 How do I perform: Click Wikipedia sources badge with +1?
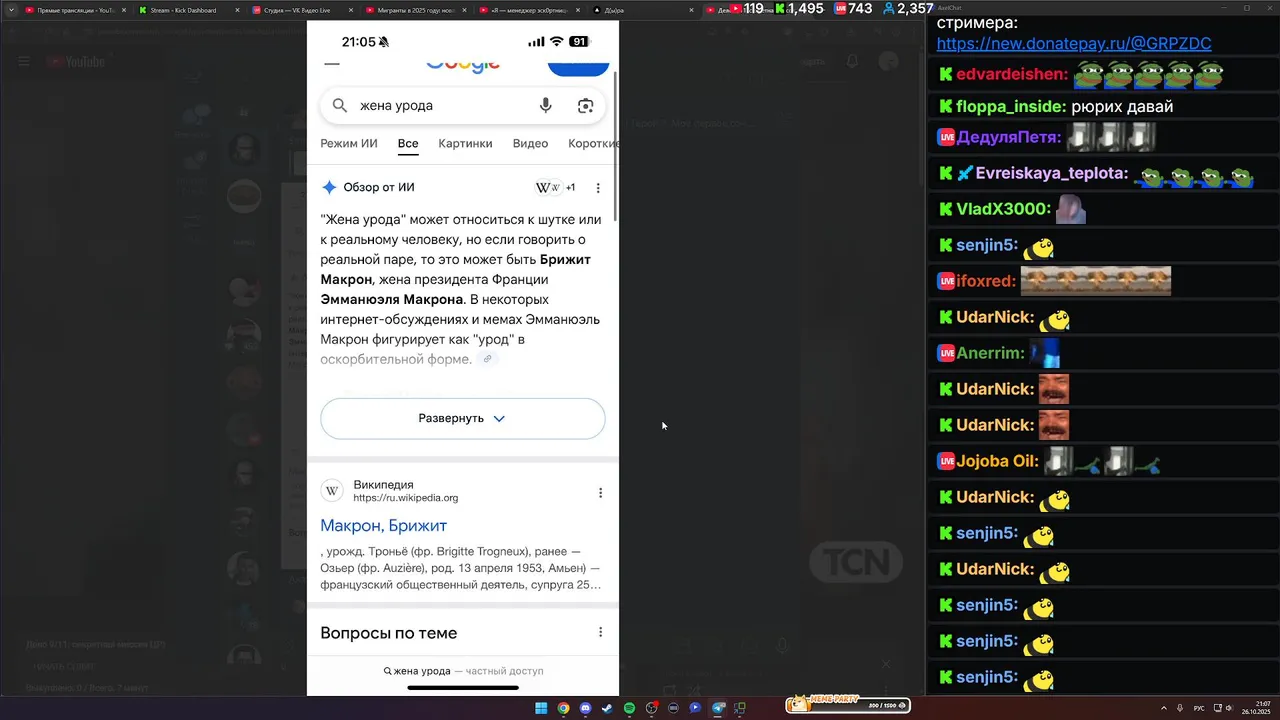[555, 187]
